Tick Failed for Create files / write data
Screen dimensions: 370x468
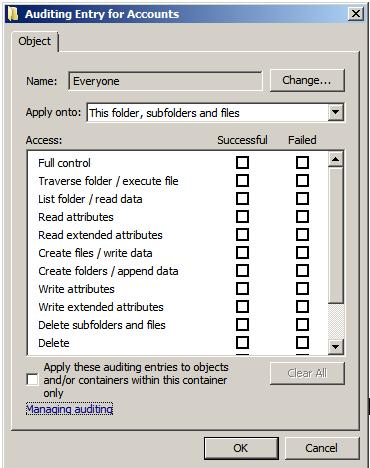pos(302,253)
